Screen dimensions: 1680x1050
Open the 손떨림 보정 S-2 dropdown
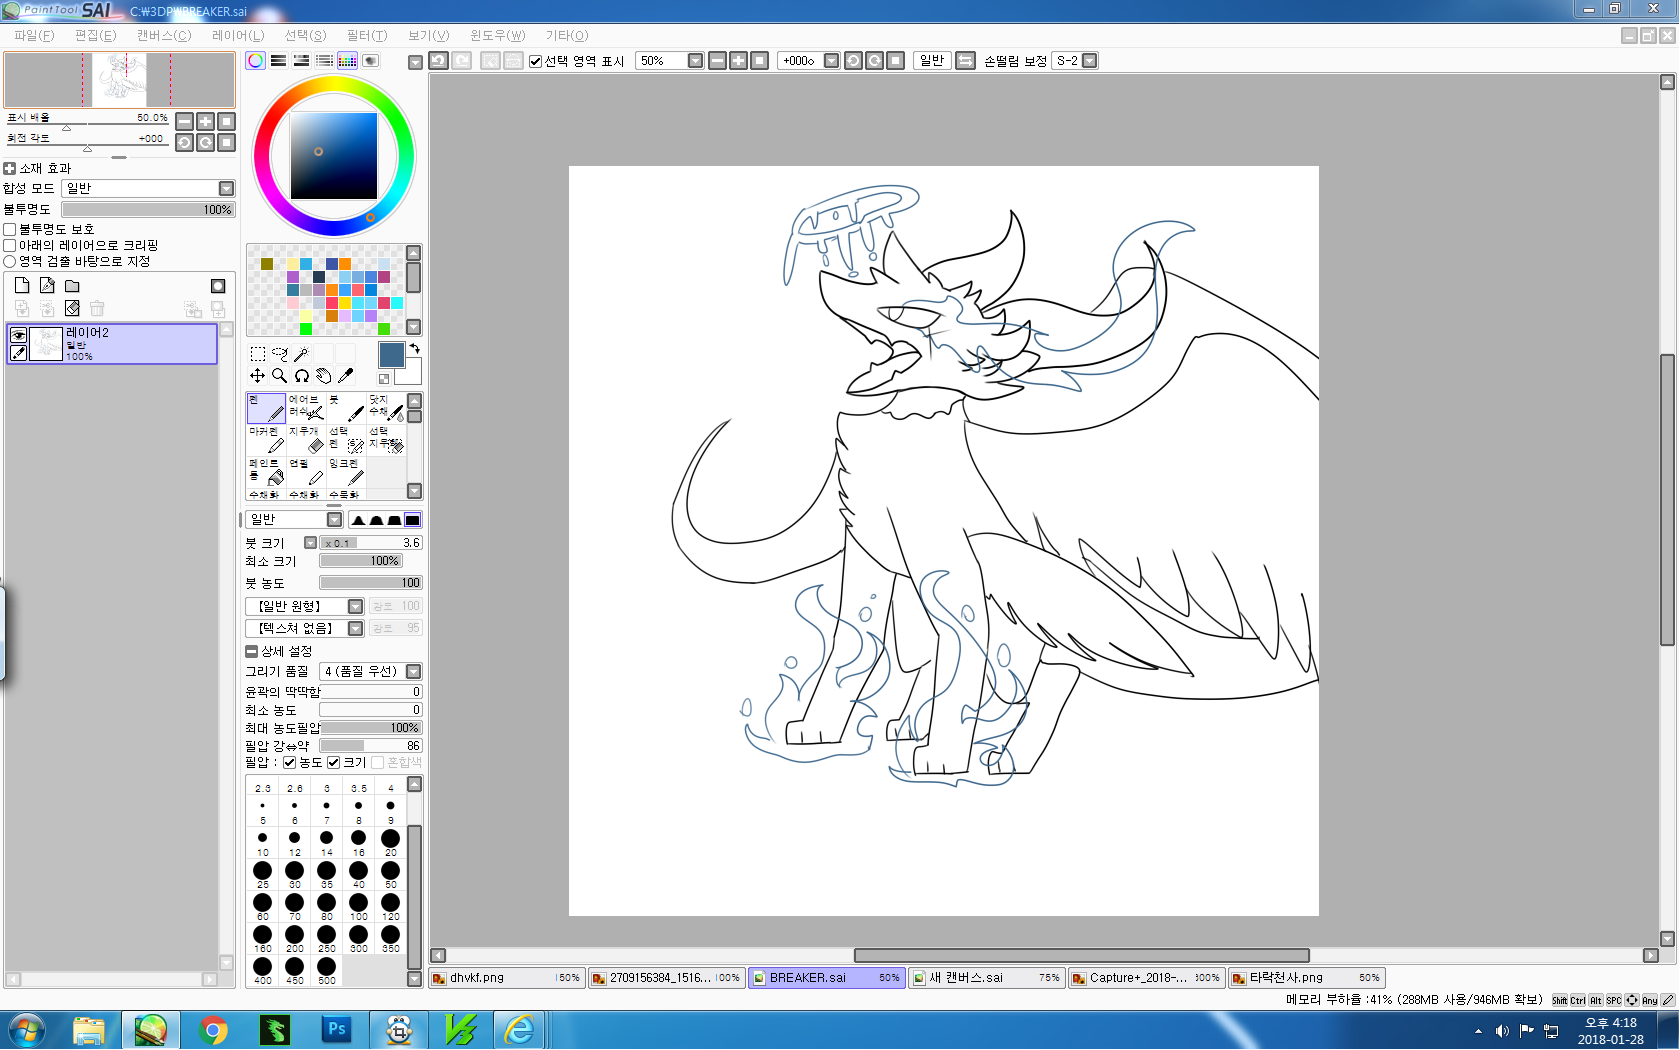coord(1090,61)
